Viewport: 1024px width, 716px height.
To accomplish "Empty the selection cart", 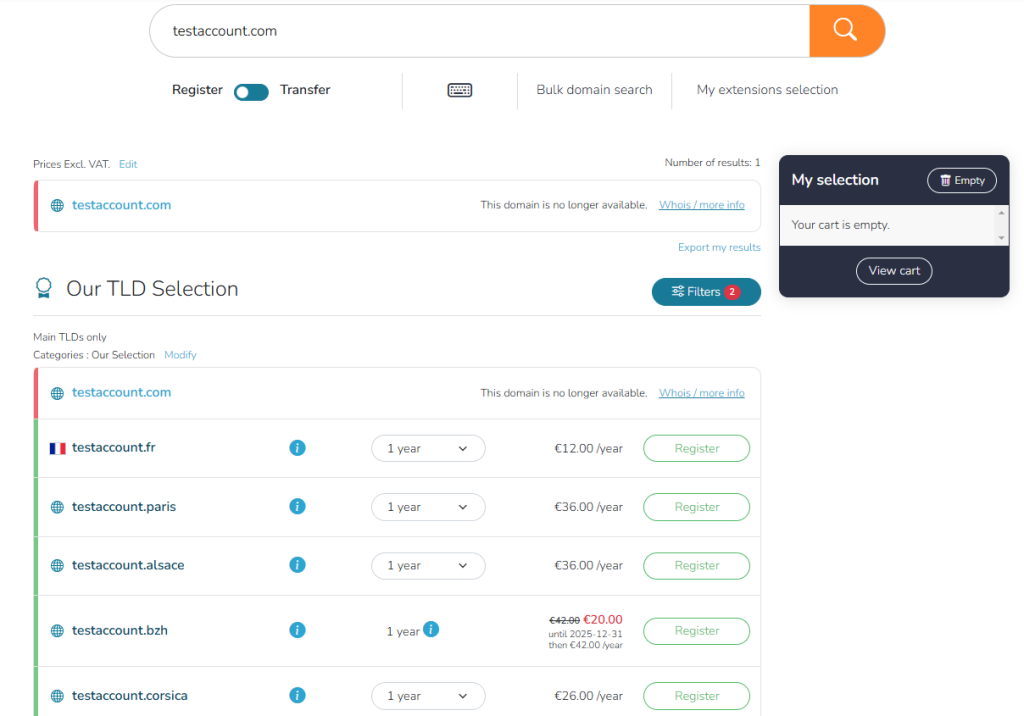I will coord(962,181).
